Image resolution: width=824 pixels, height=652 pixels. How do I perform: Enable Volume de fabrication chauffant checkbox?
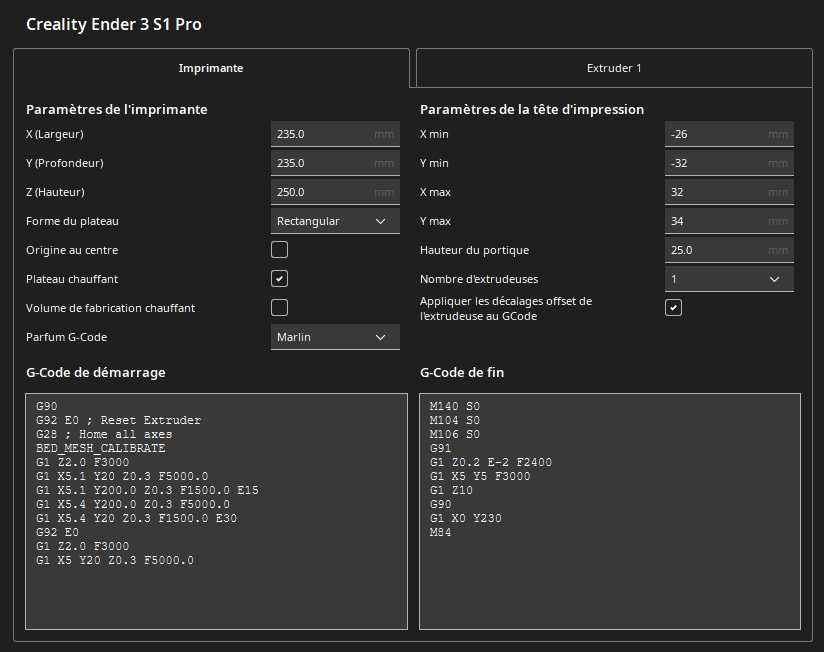pyautogui.click(x=280, y=307)
